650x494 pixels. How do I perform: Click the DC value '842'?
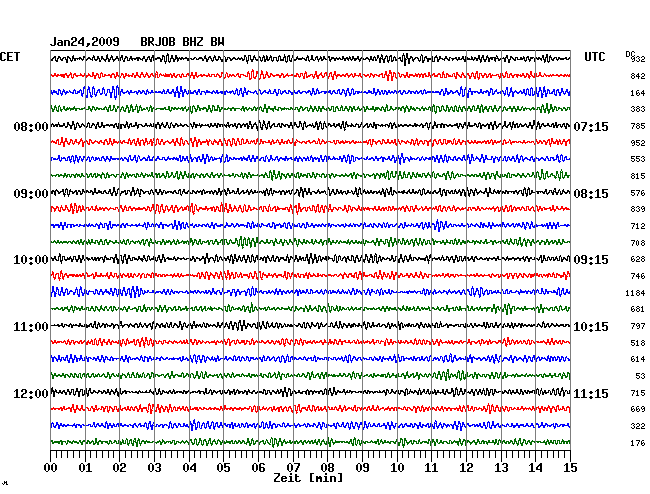pos(638,76)
